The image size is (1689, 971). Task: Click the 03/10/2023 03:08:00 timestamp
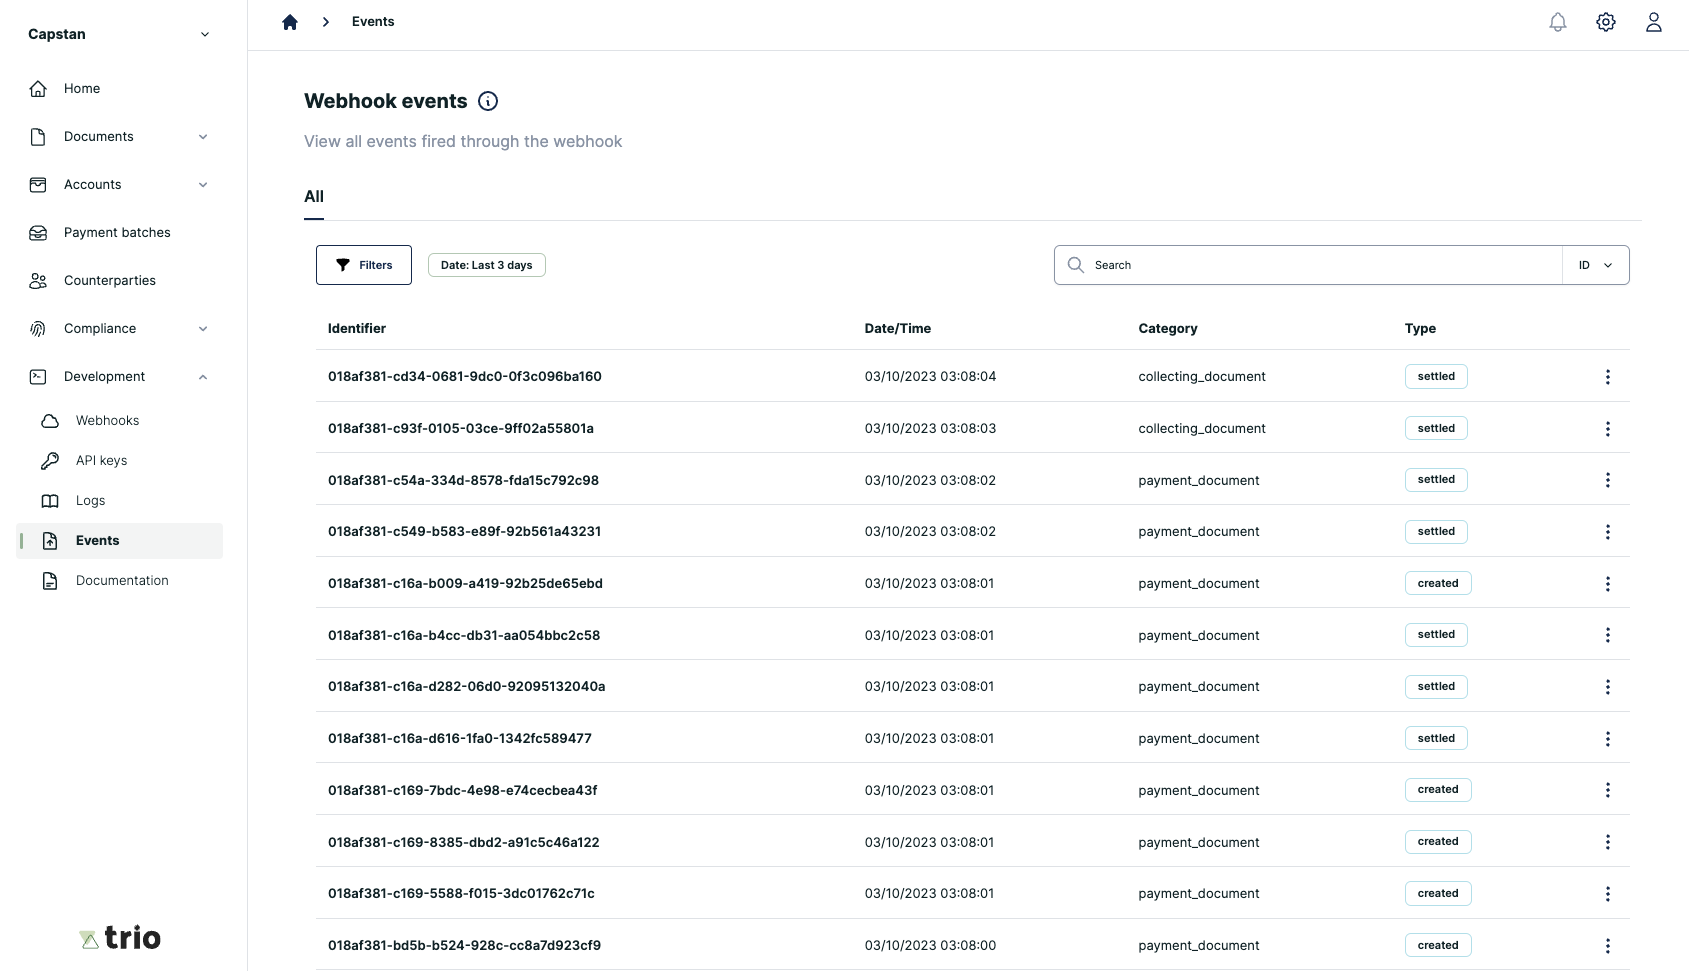[x=931, y=946]
